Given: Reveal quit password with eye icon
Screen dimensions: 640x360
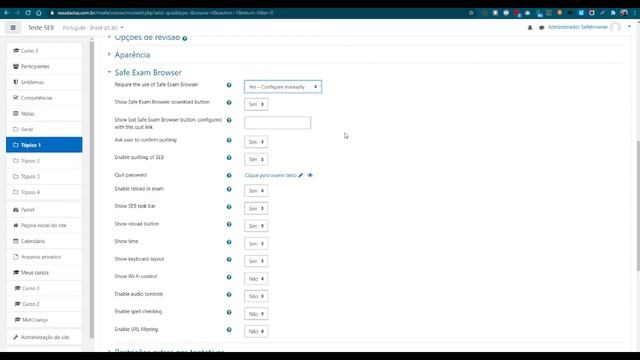Looking at the screenshot, I should (310, 175).
